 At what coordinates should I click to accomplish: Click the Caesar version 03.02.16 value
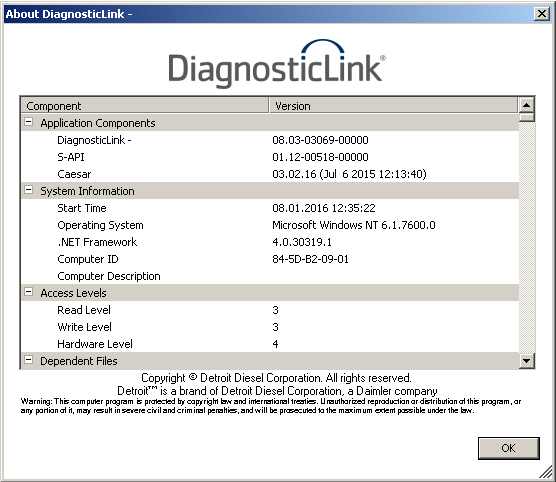coord(349,174)
